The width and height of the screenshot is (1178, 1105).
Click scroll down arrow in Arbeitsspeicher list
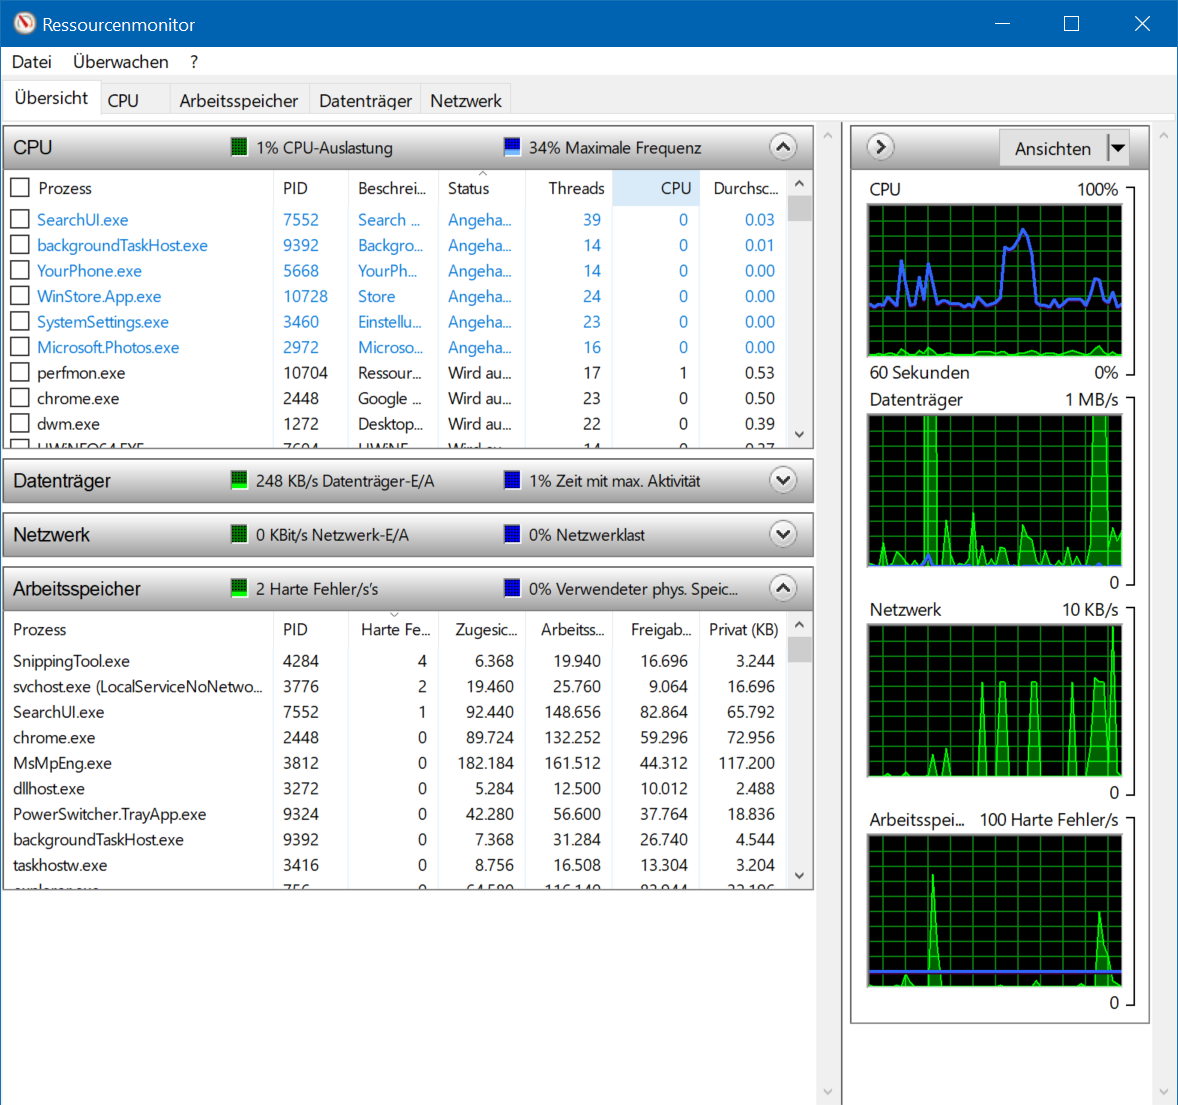(x=799, y=876)
